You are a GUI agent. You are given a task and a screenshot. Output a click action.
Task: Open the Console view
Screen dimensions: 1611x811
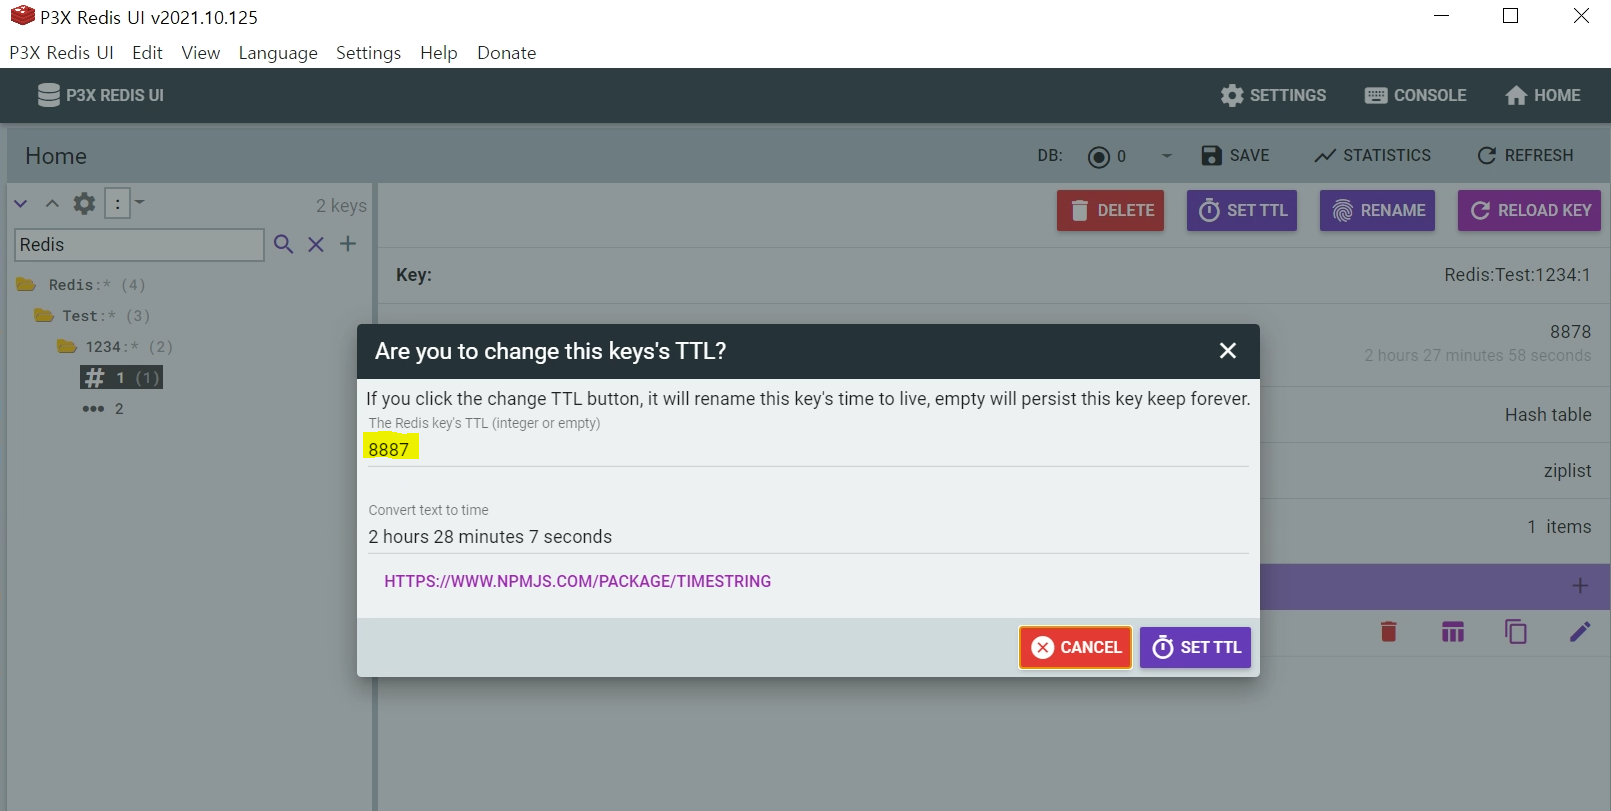tap(1415, 95)
